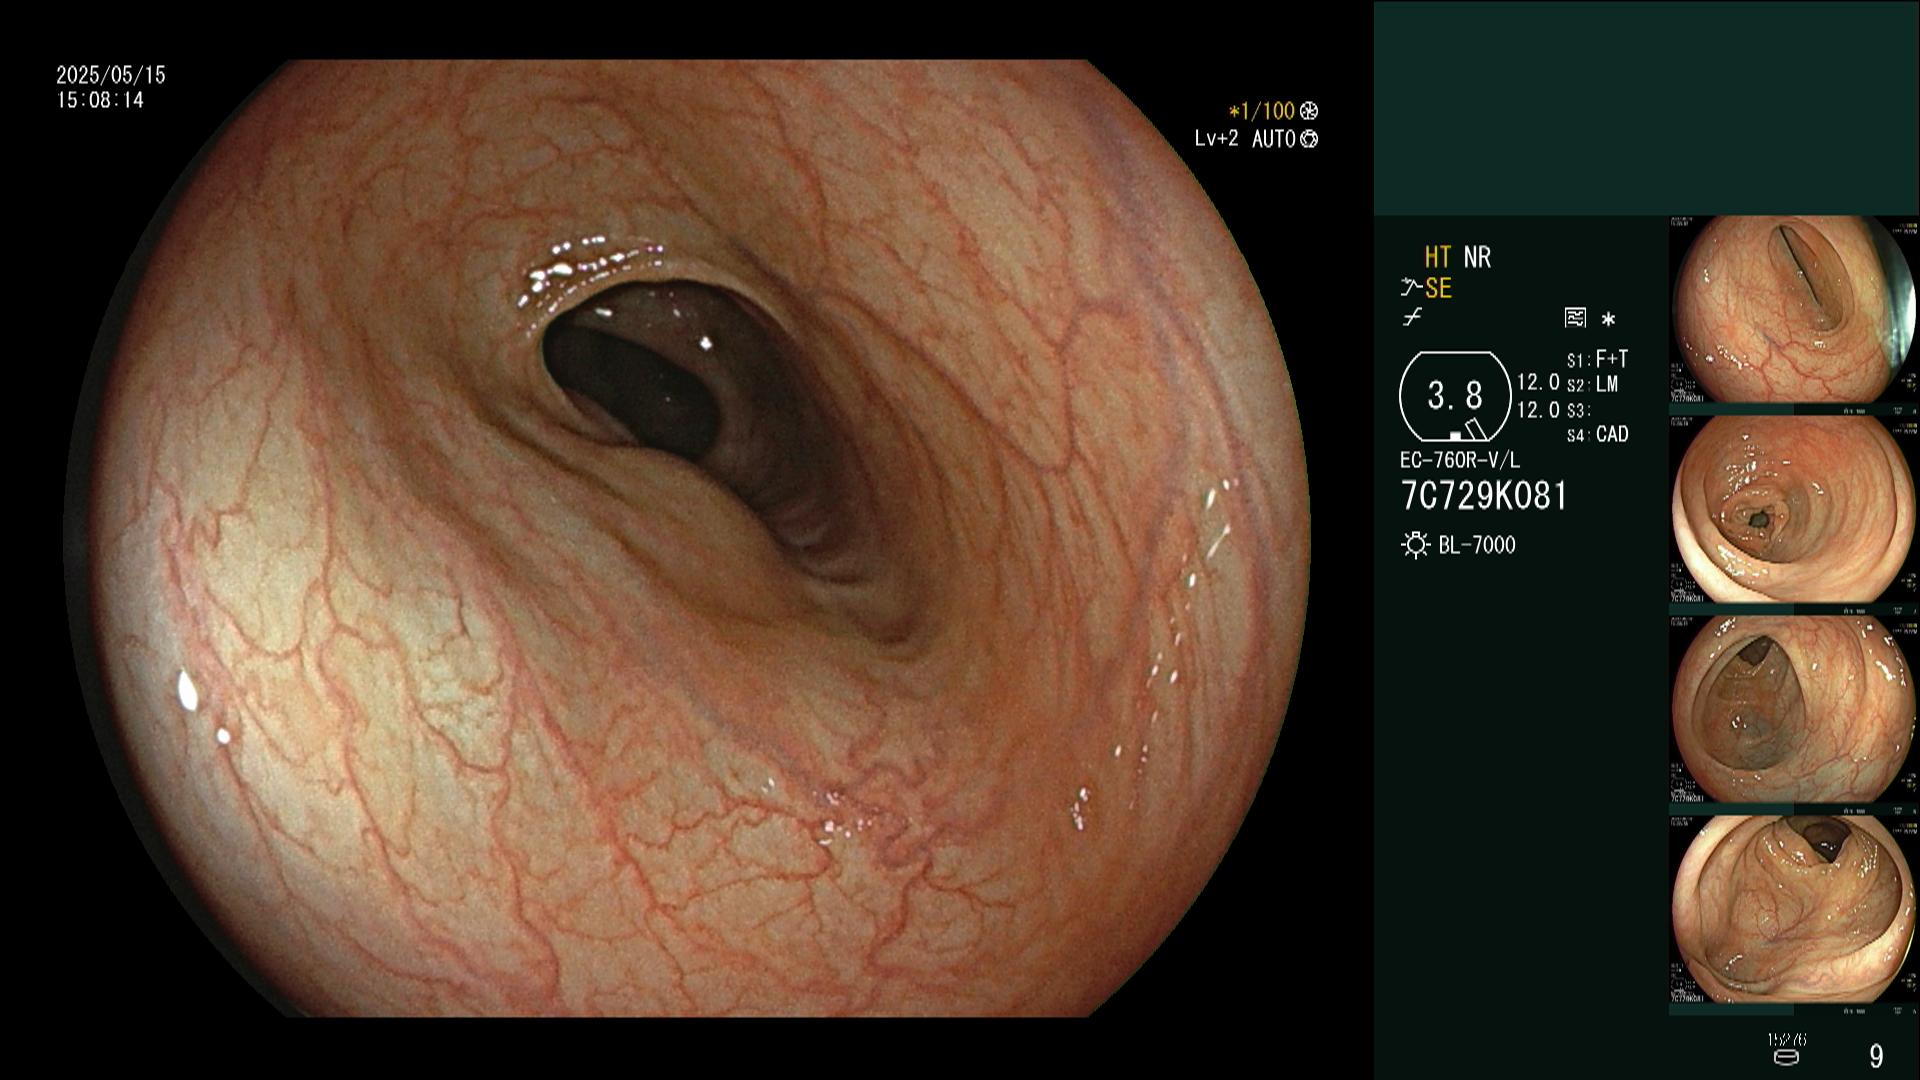Click the AUTO iris mode icon
Viewport: 1920px width, 1080px height.
pyautogui.click(x=1309, y=139)
